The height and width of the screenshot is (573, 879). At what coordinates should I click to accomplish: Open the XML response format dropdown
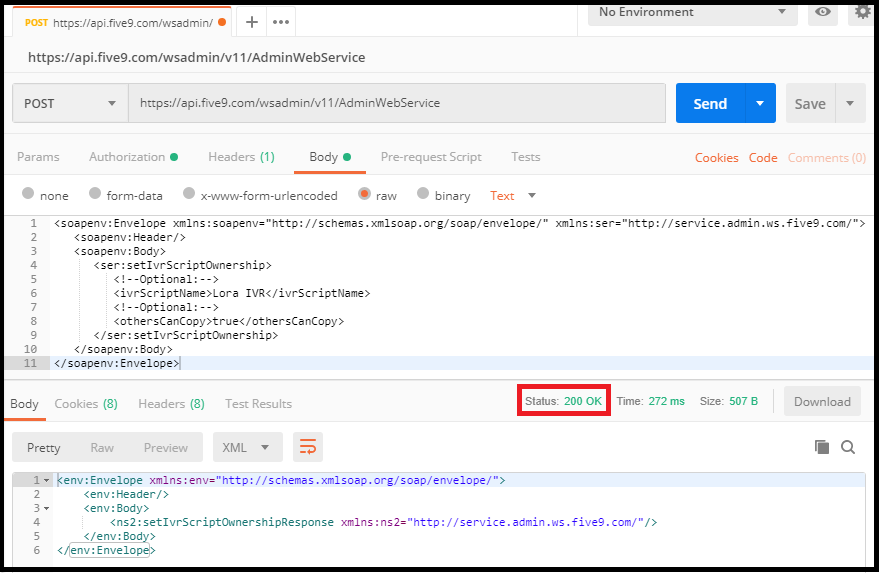coord(247,447)
